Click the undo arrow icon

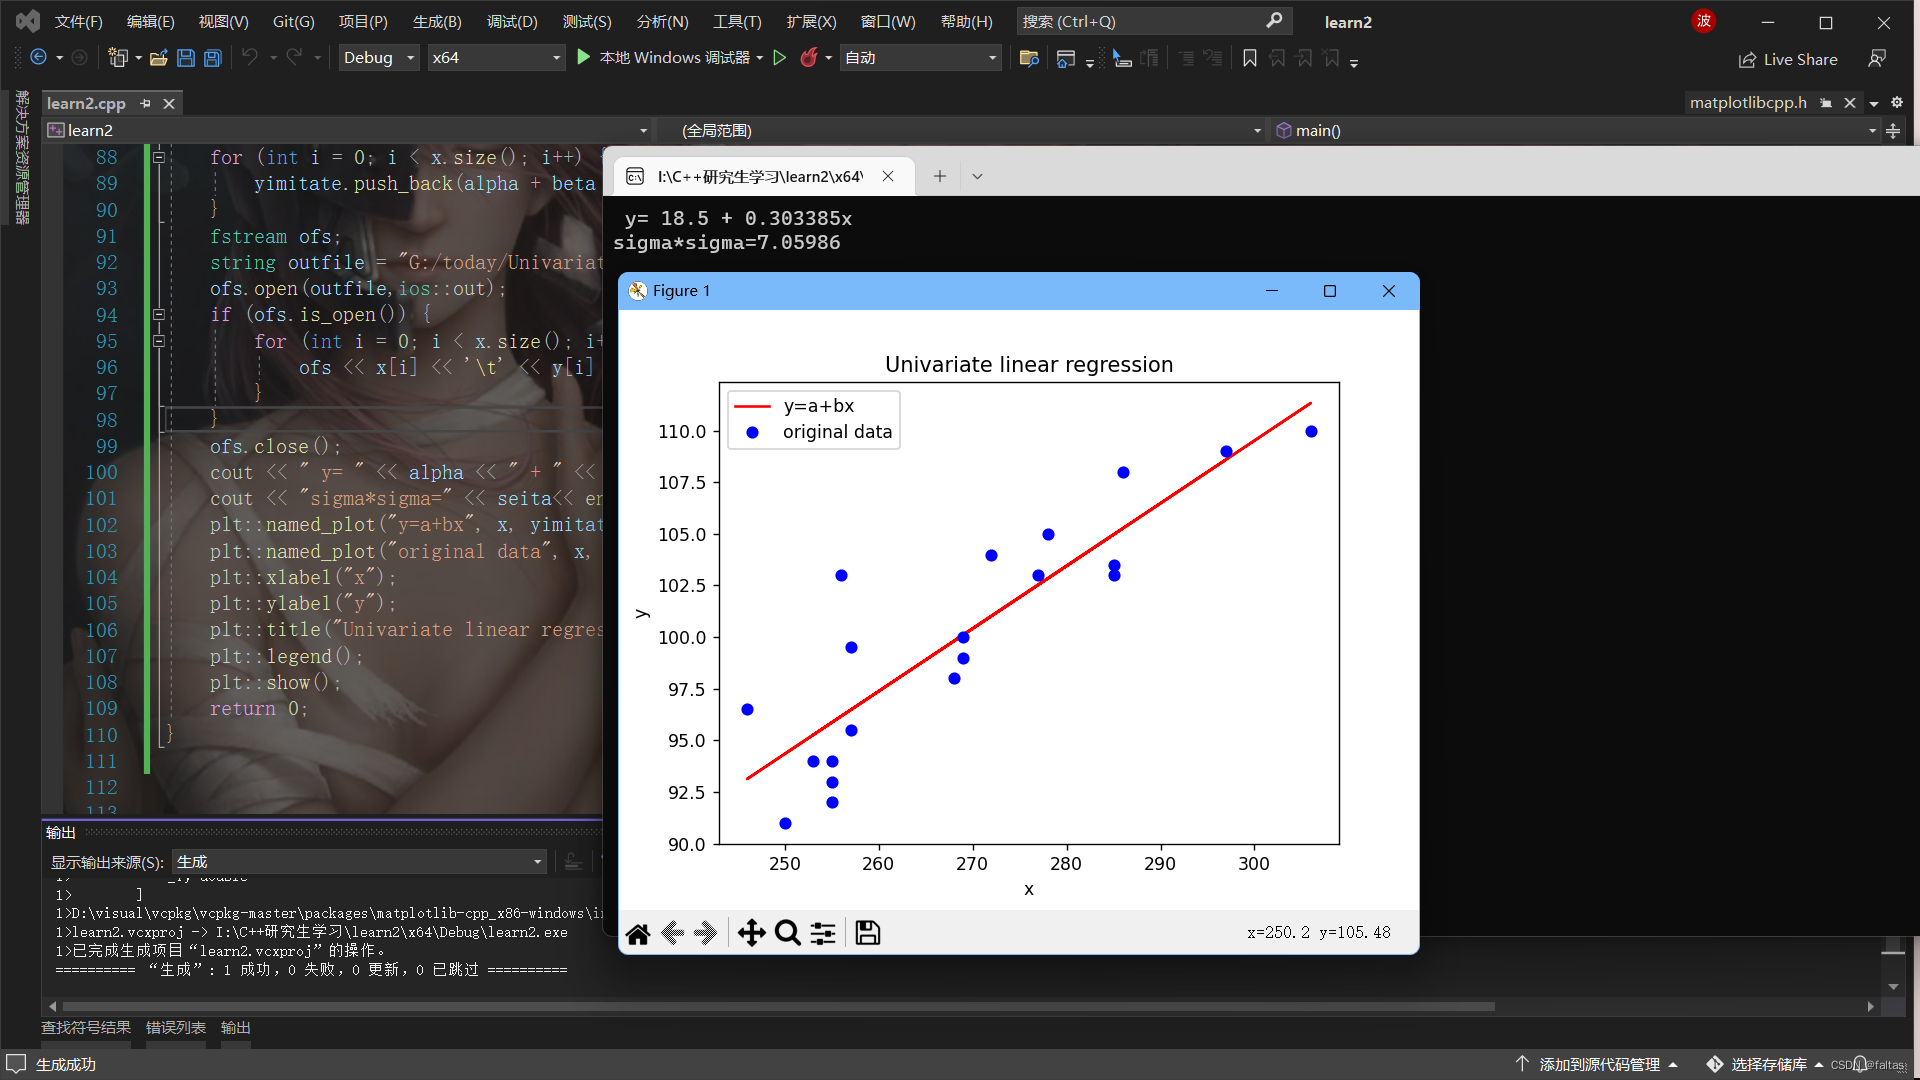[250, 58]
